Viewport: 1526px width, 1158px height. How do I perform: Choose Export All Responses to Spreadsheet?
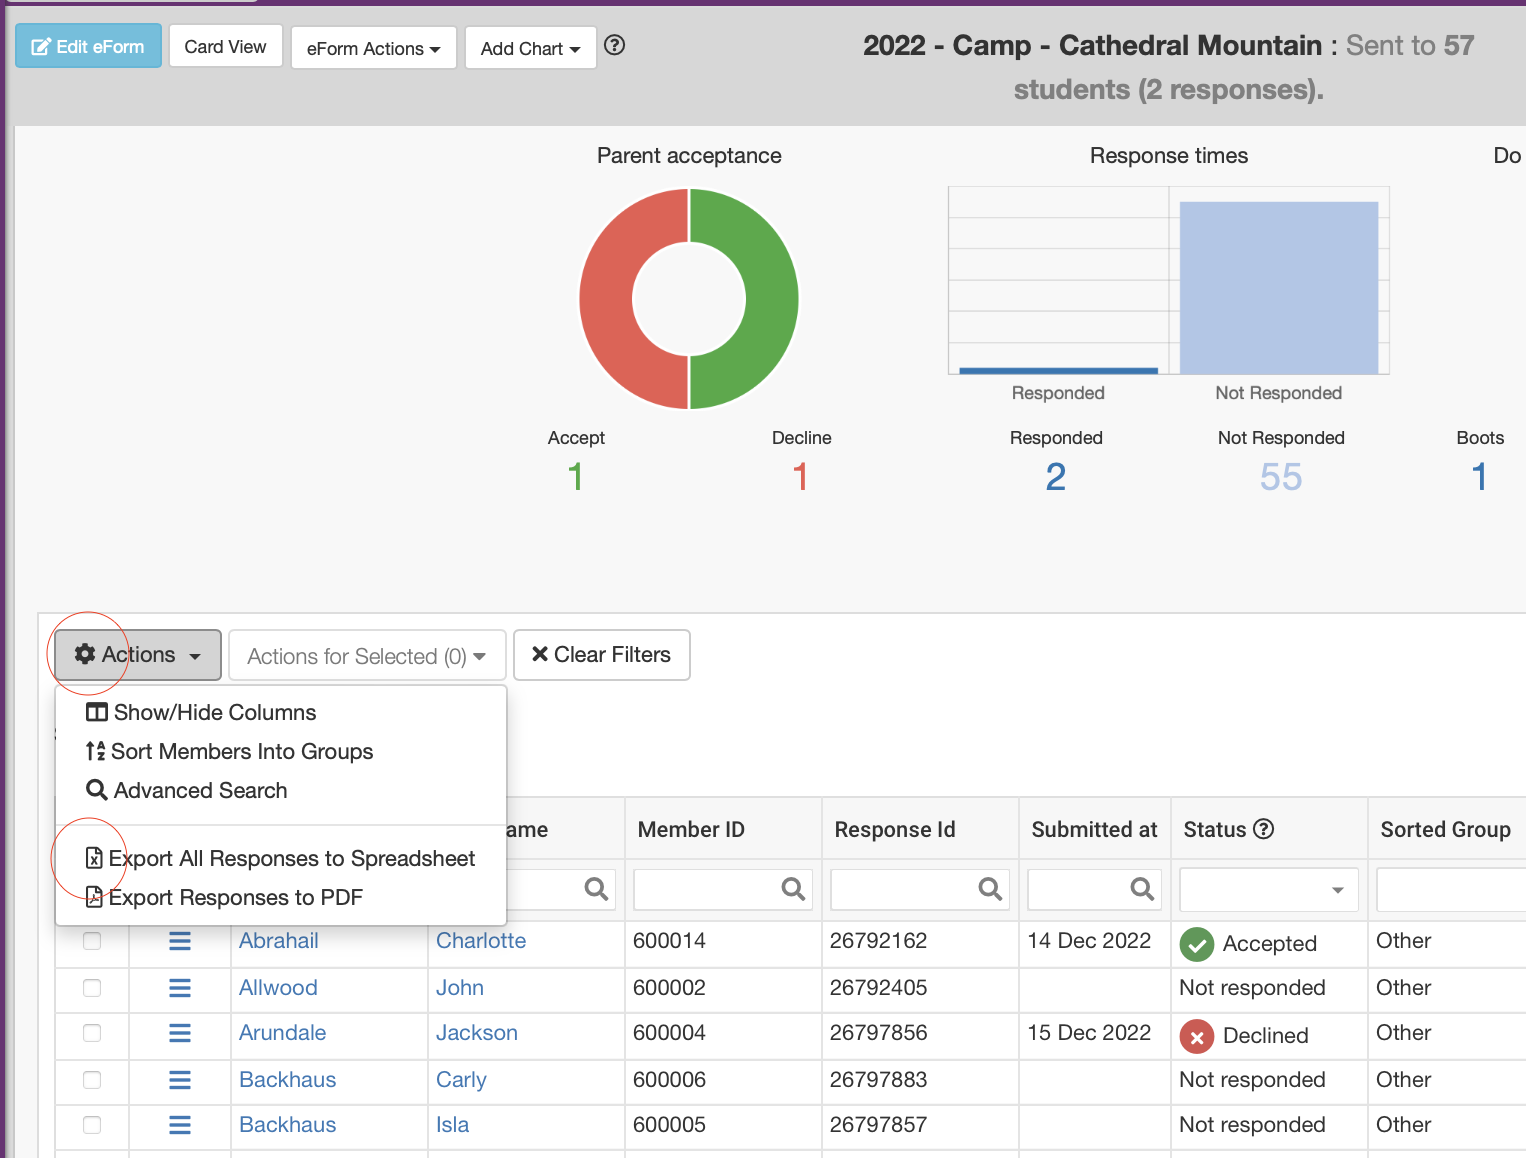(x=291, y=859)
